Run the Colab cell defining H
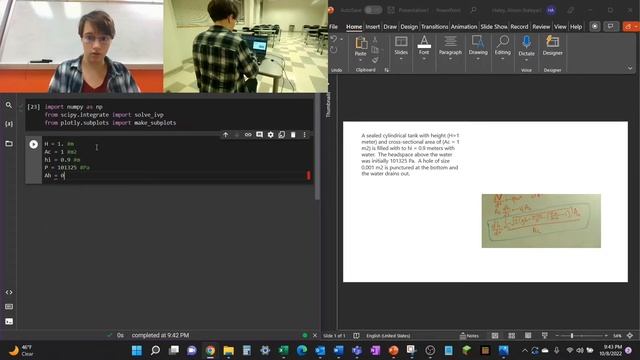The width and height of the screenshot is (640, 360). [x=33, y=144]
